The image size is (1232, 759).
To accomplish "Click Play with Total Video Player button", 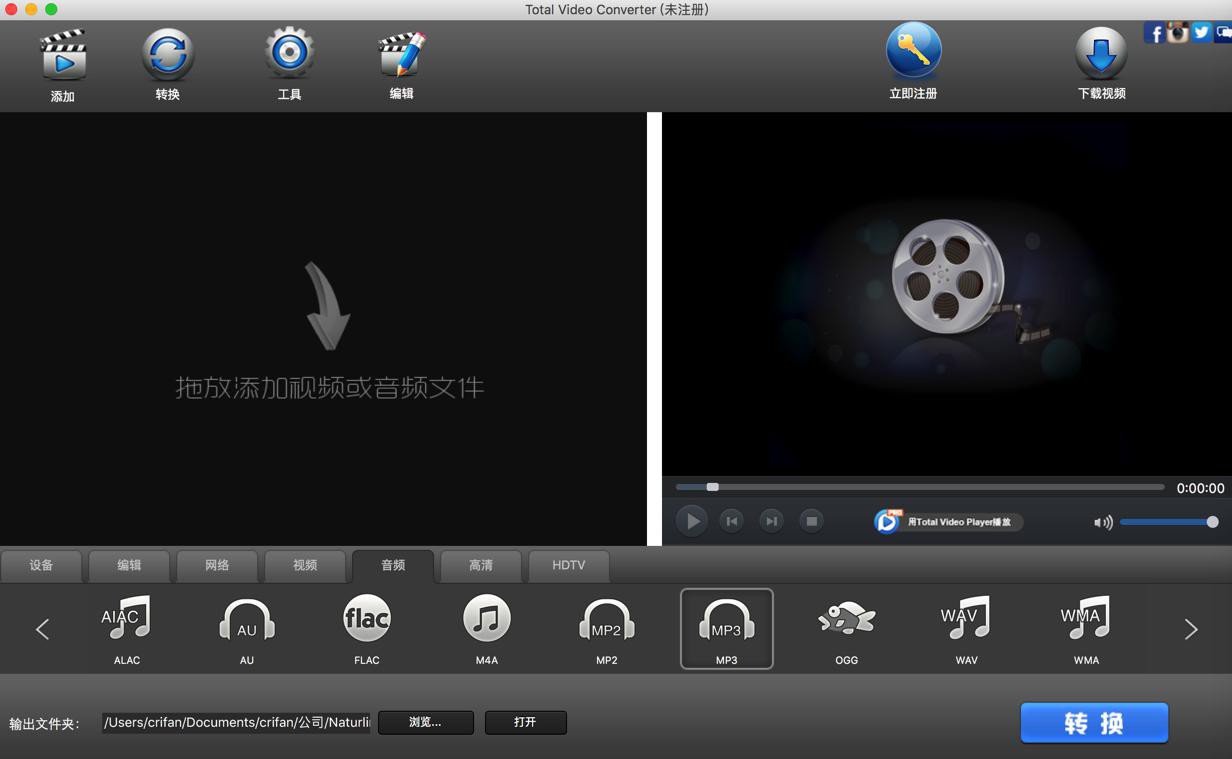I will point(948,521).
